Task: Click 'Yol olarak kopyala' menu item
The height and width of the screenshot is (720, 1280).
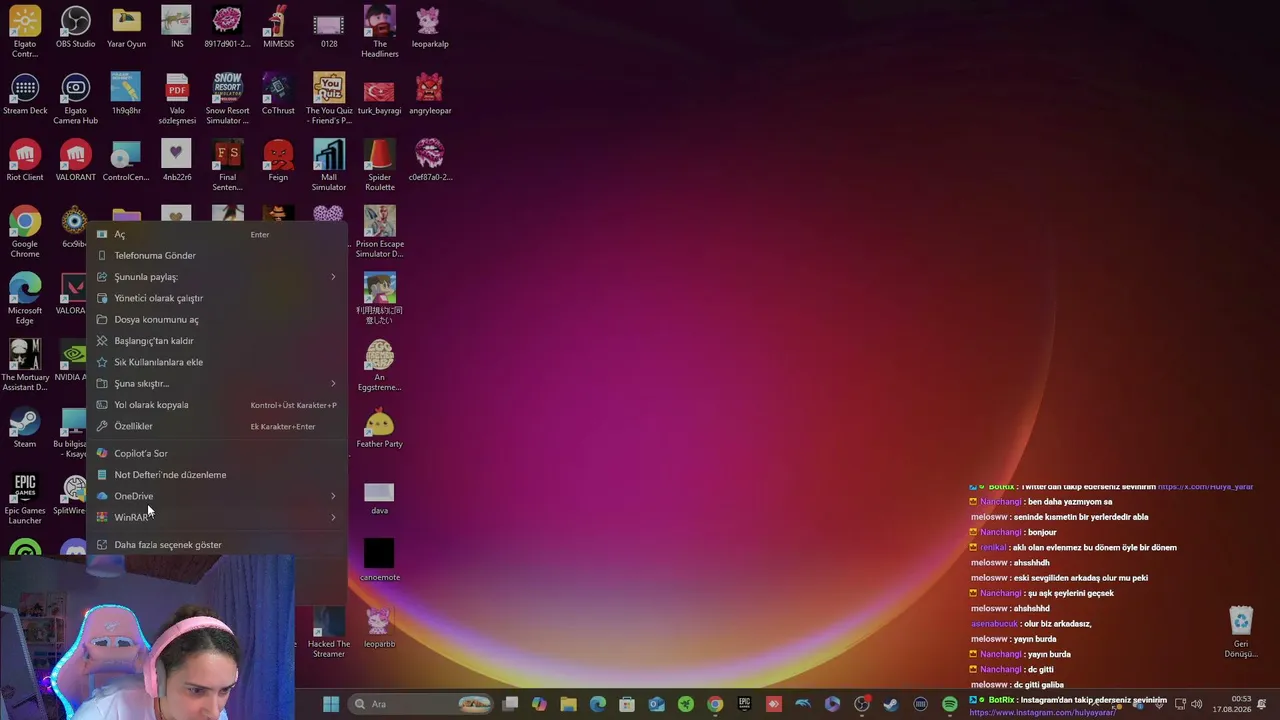Action: coord(218,405)
